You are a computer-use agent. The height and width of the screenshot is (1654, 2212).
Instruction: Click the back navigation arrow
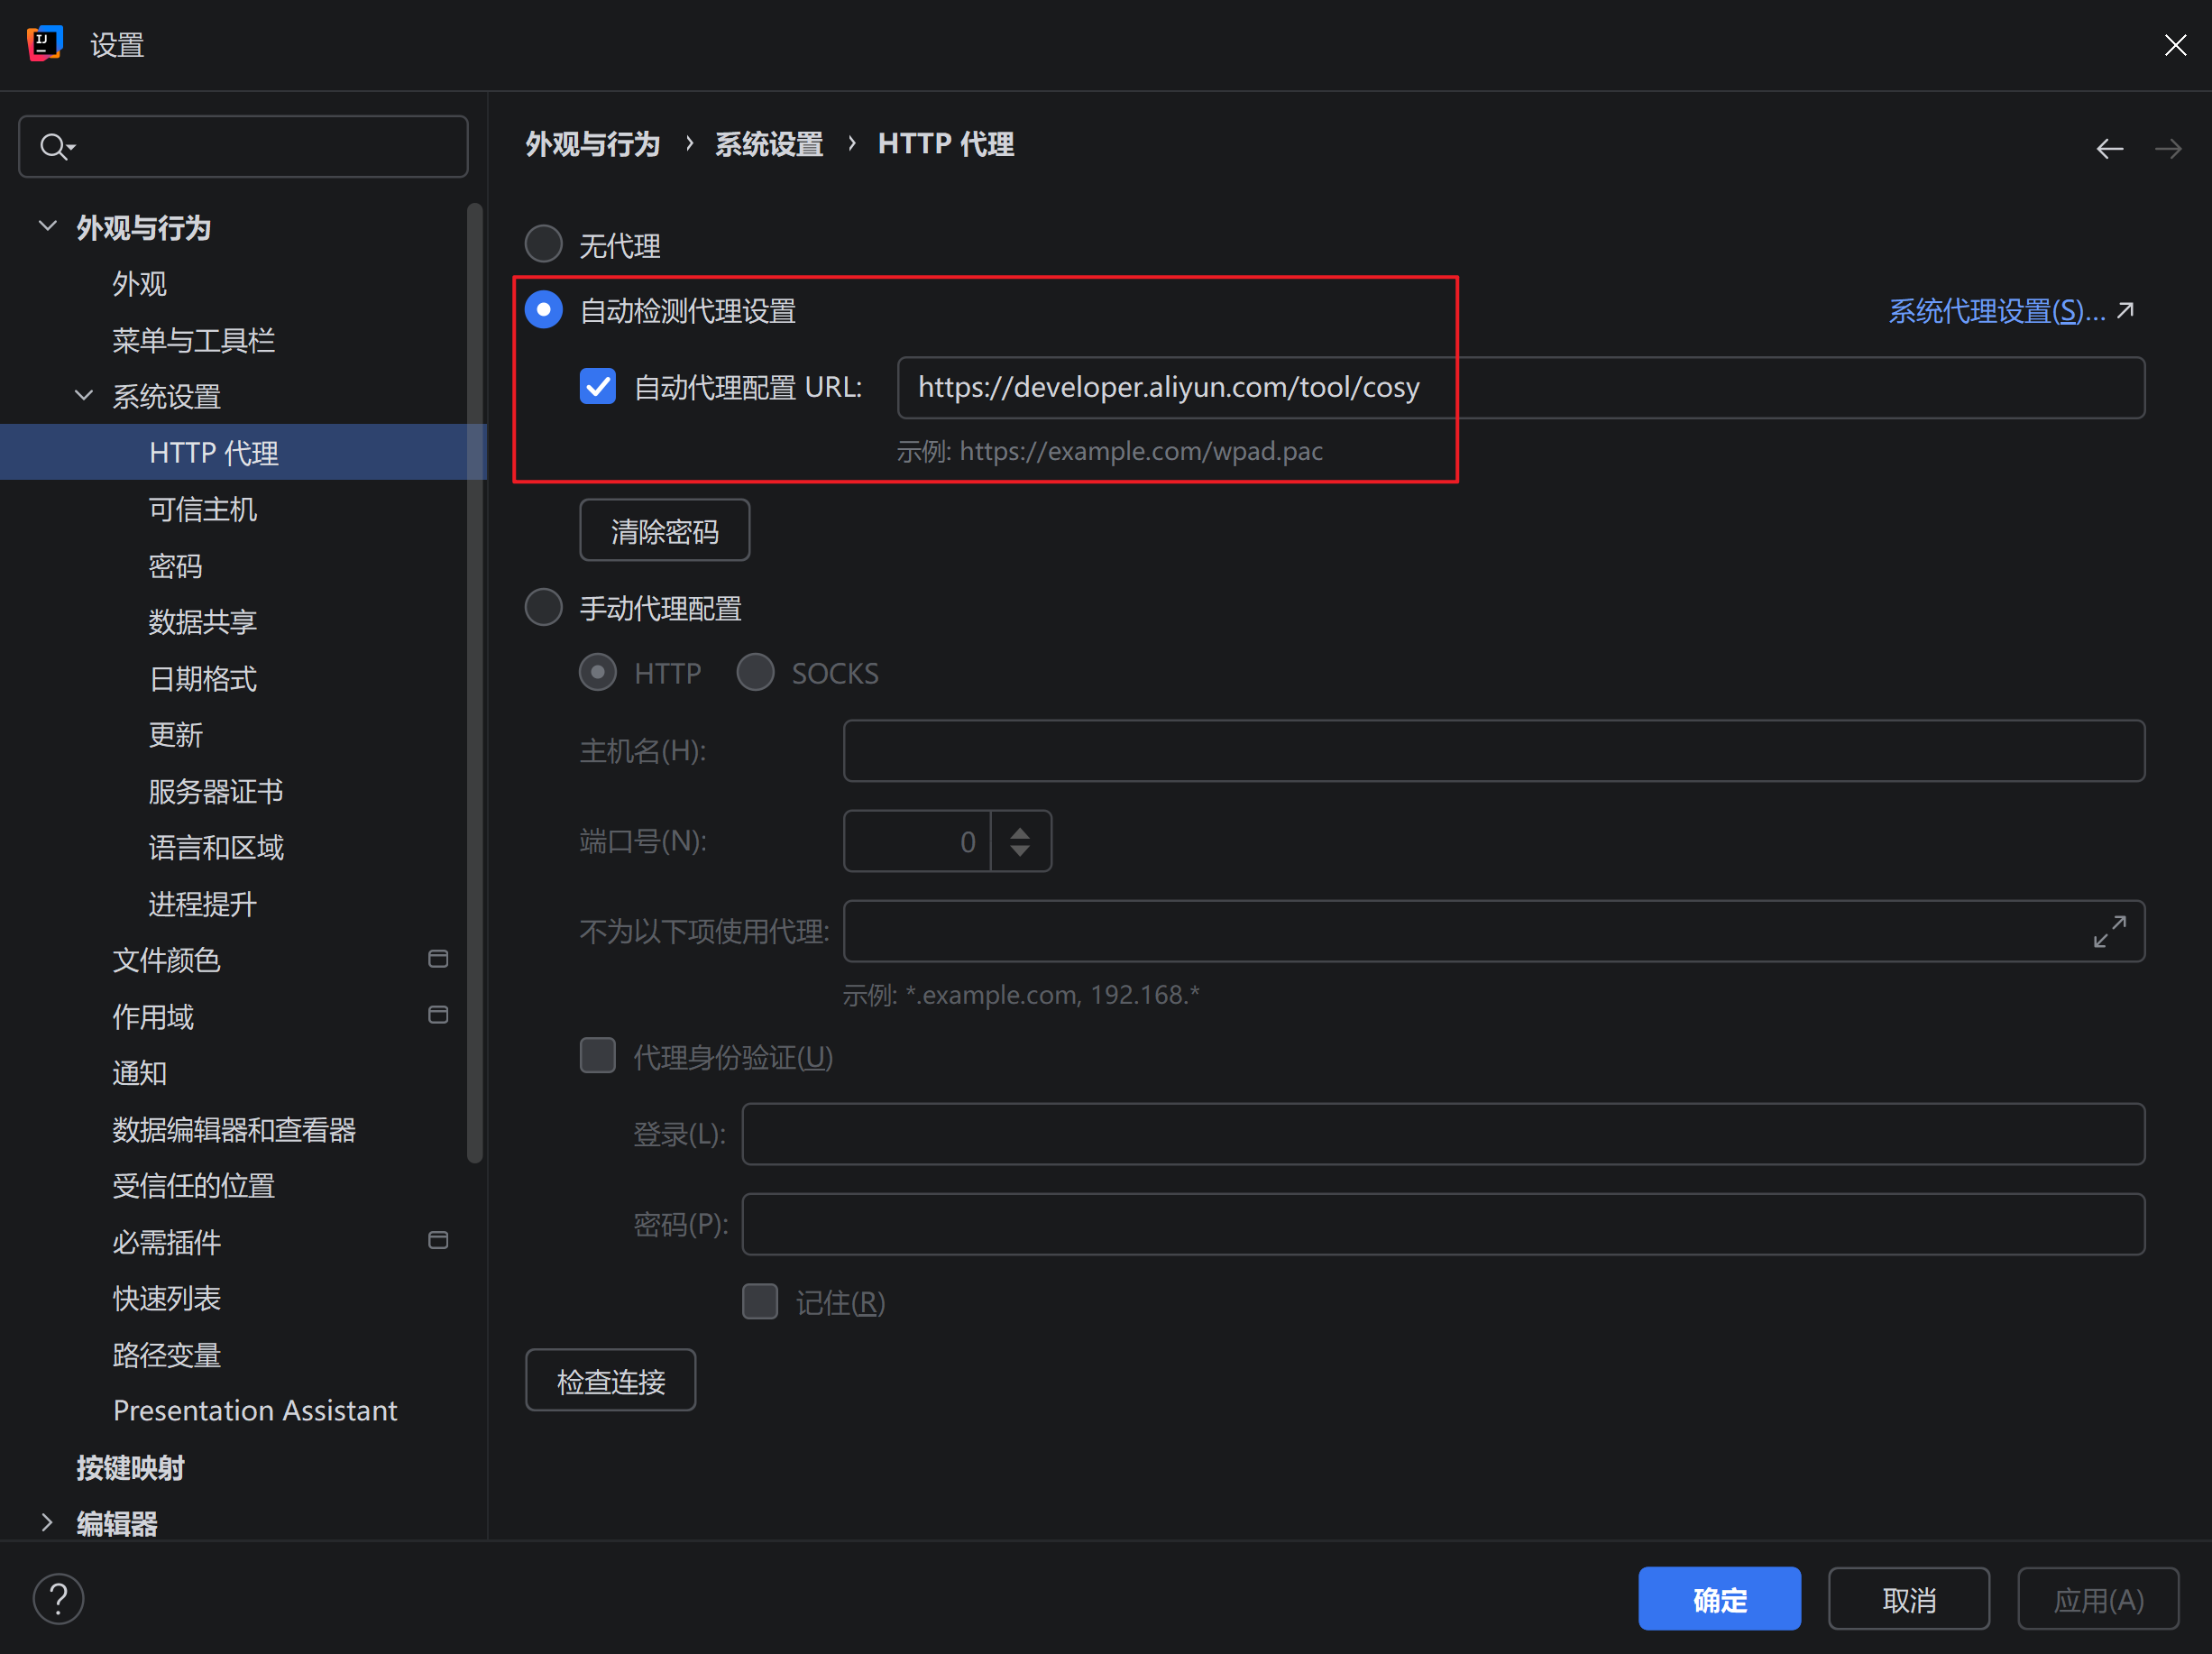tap(2110, 149)
